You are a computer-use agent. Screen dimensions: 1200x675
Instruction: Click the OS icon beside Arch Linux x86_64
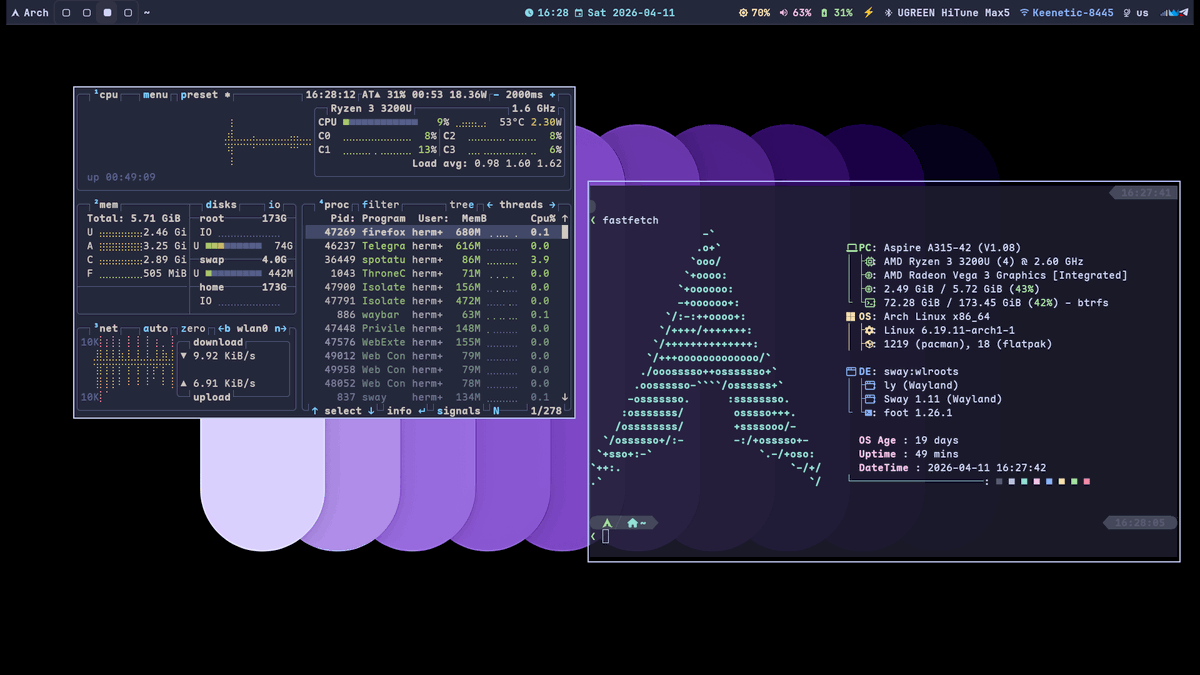851,317
